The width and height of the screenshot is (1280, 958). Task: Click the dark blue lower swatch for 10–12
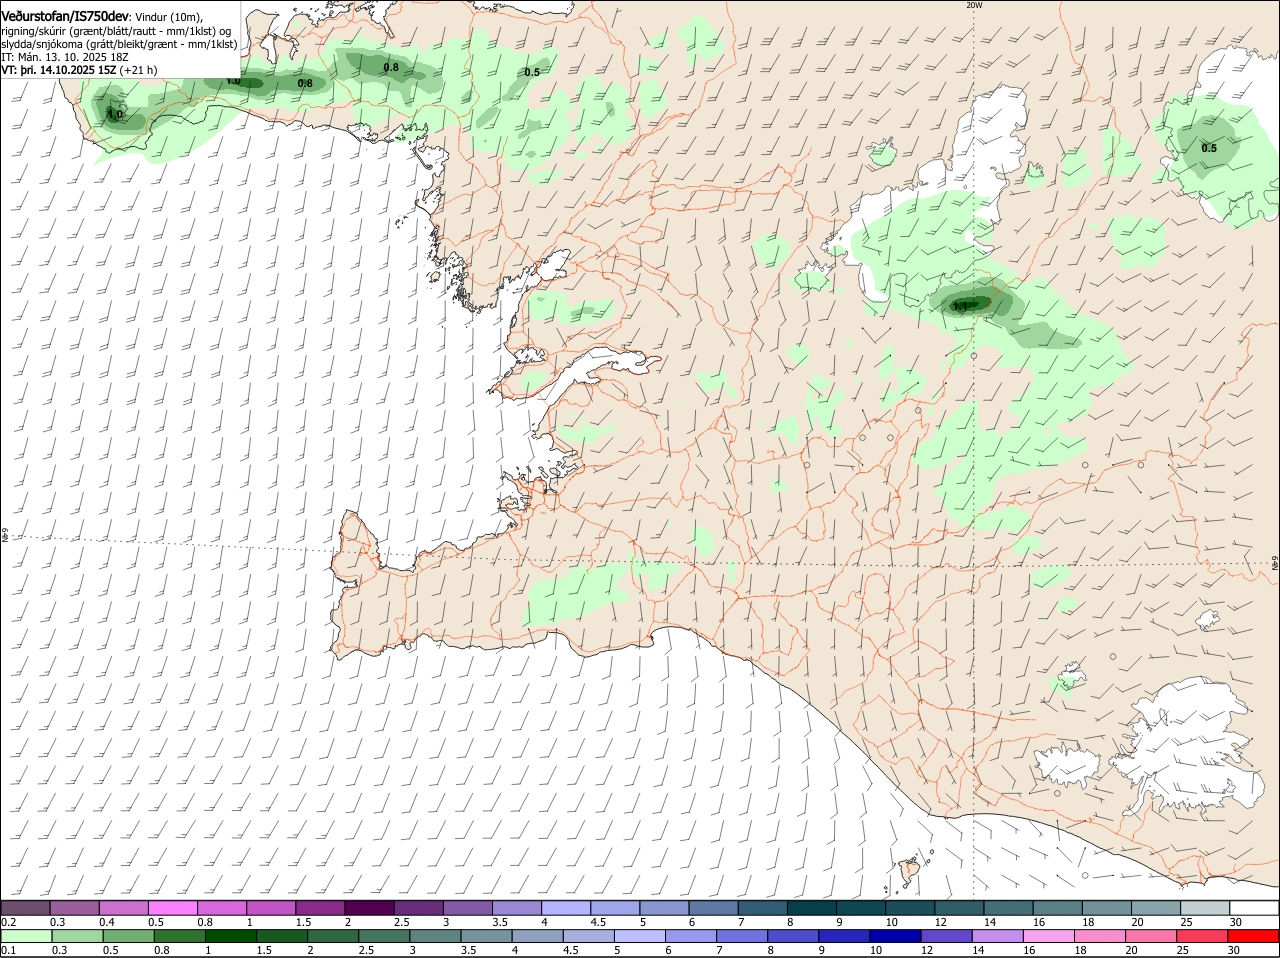click(896, 936)
